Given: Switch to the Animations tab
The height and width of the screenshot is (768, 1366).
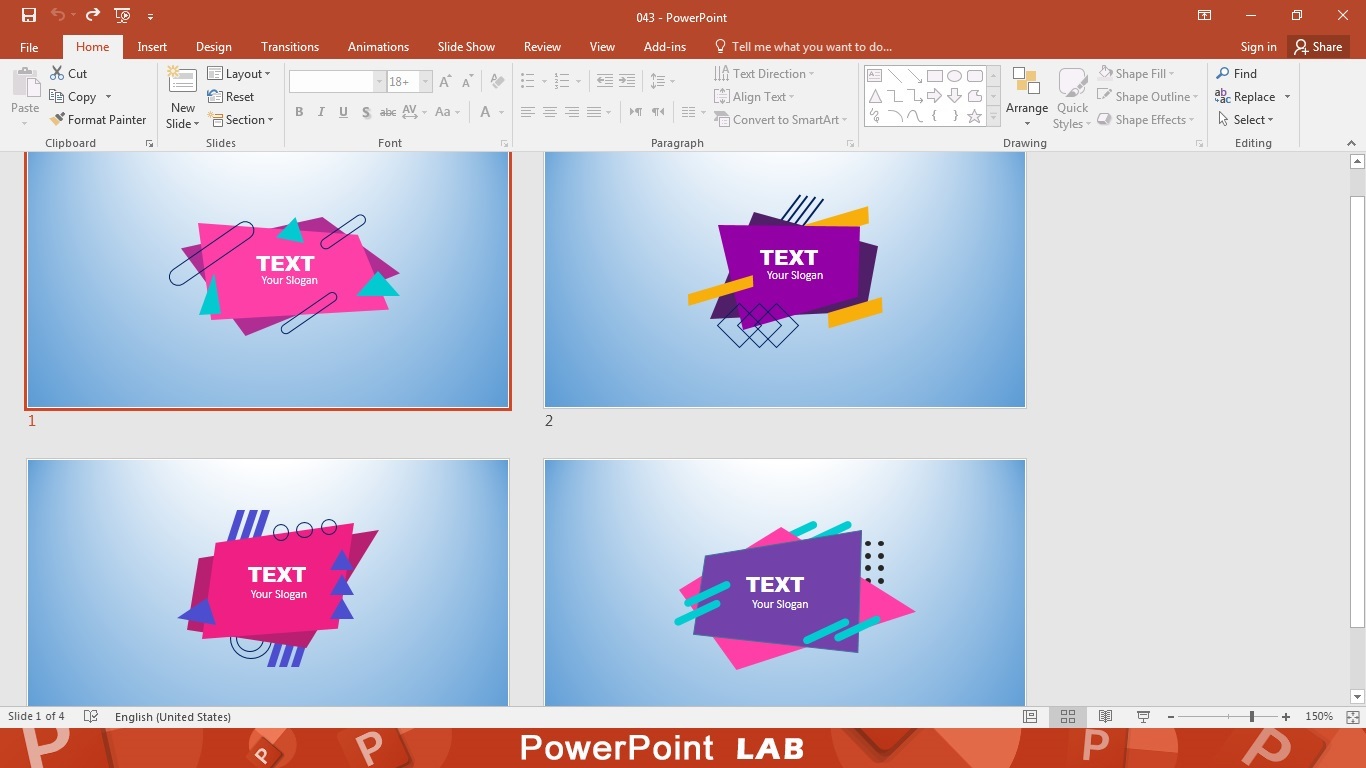Looking at the screenshot, I should tap(378, 47).
